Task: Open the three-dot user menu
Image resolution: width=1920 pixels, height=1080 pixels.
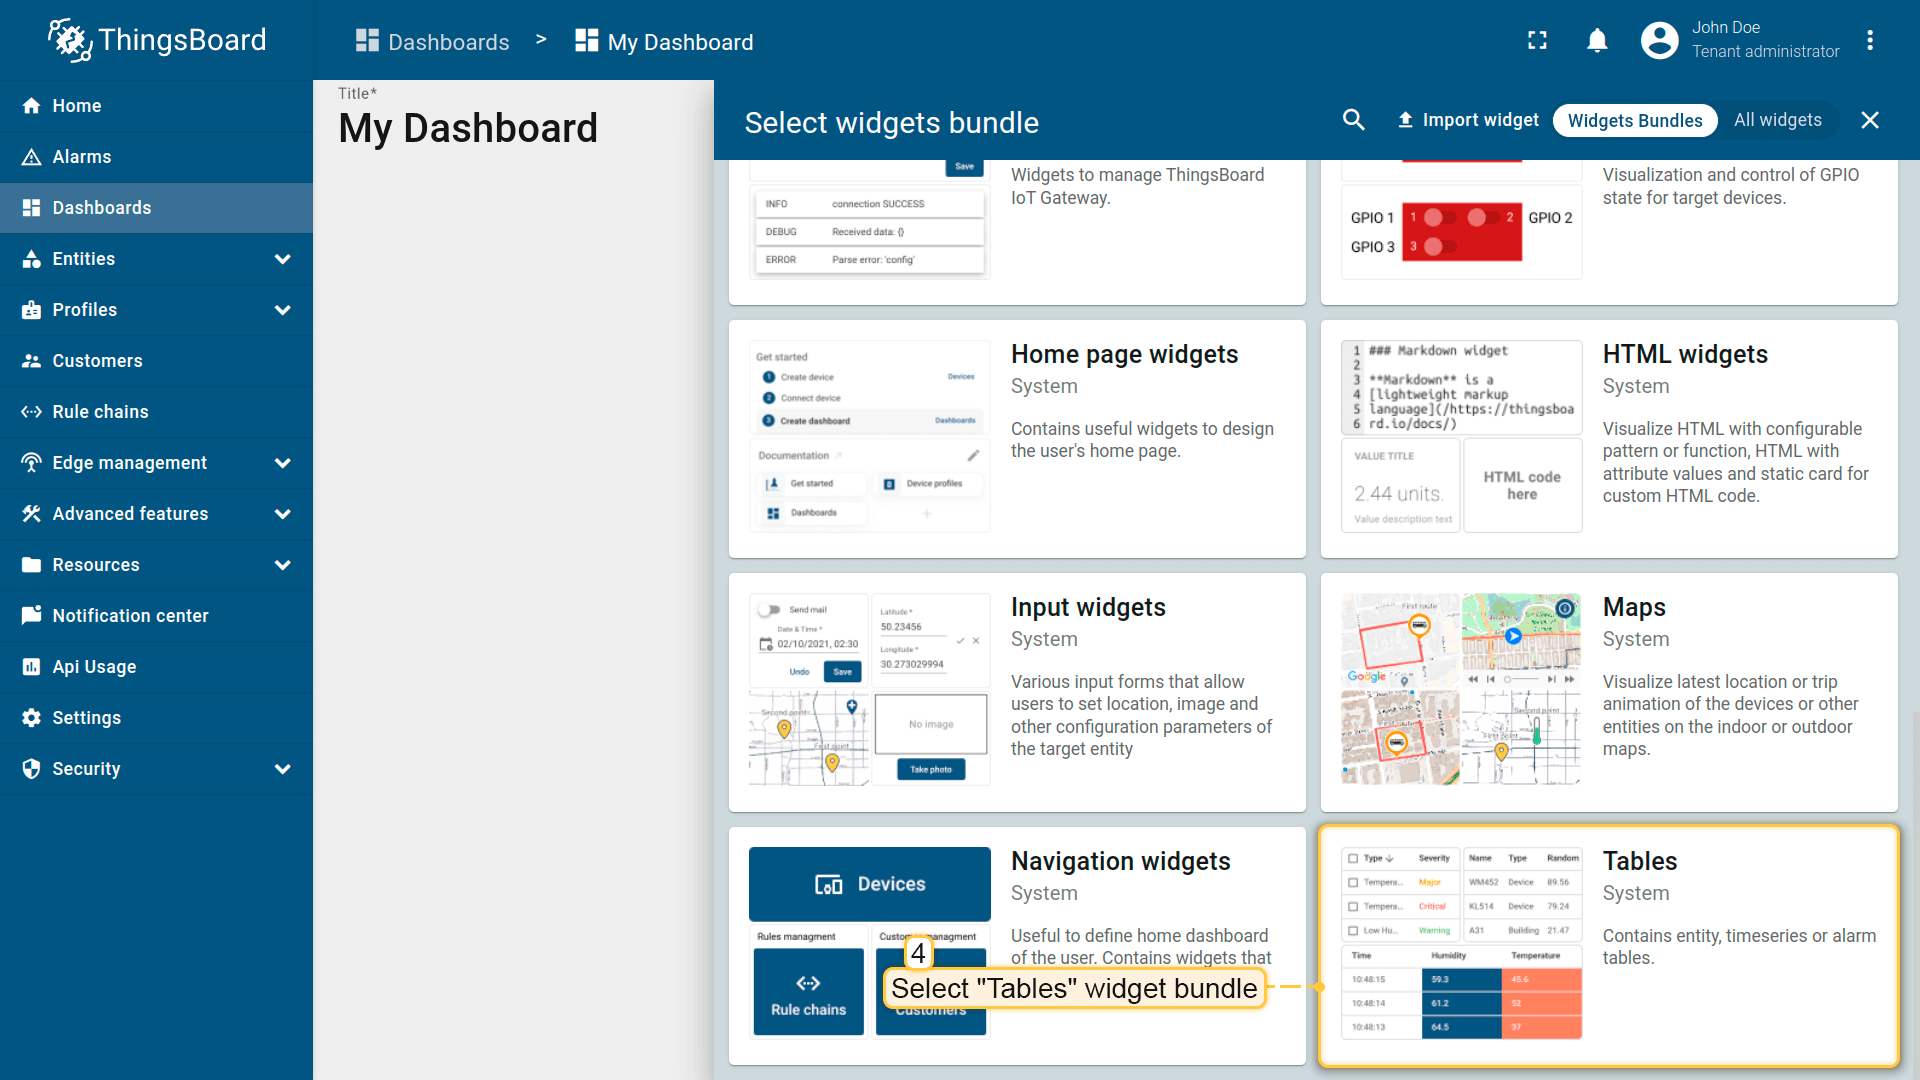Action: [1869, 40]
